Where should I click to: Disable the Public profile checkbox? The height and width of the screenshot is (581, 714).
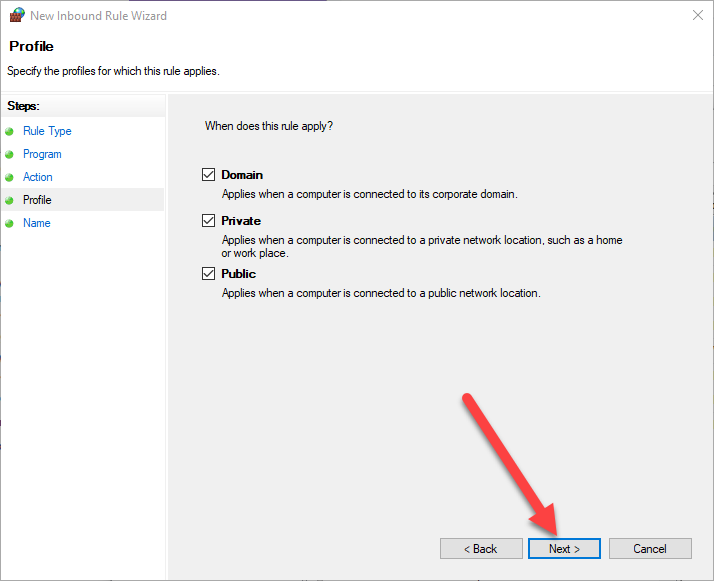[209, 274]
